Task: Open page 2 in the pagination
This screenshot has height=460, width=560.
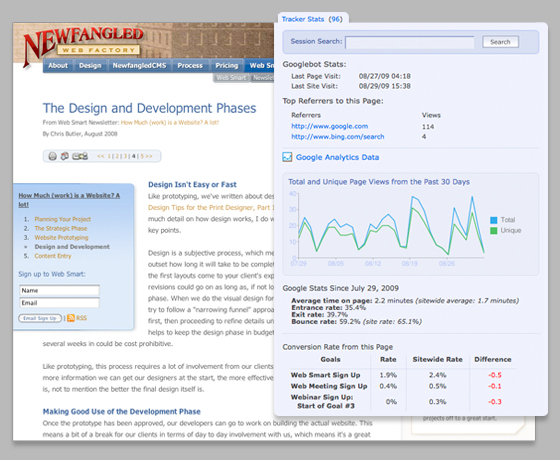Action: click(x=117, y=156)
